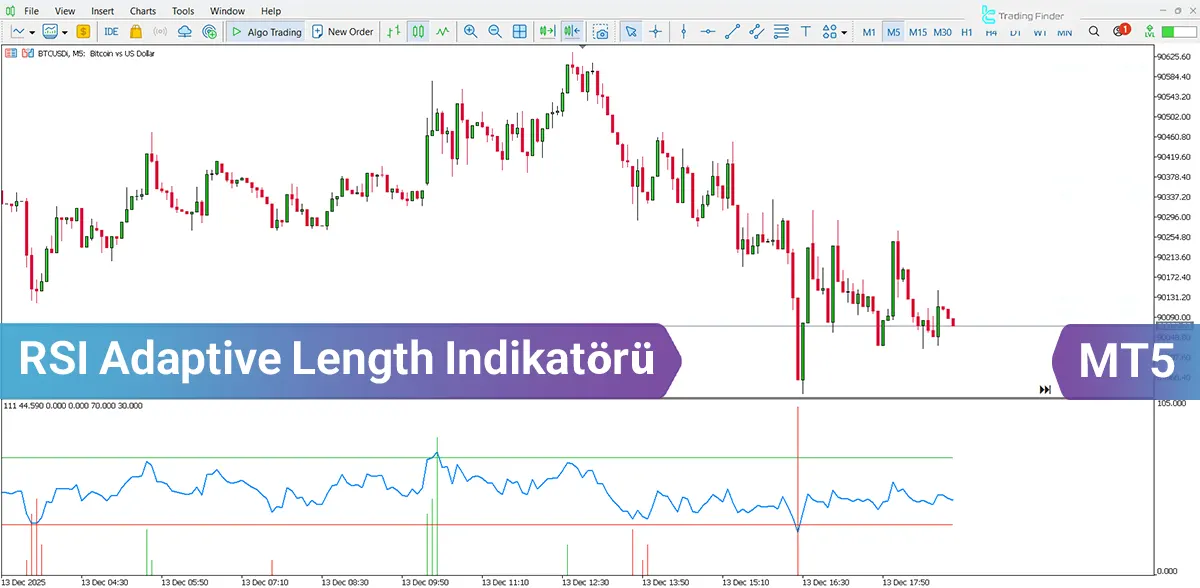This screenshot has width=1200, height=588.
Task: Switch timeframe to M15
Action: pyautogui.click(x=917, y=31)
